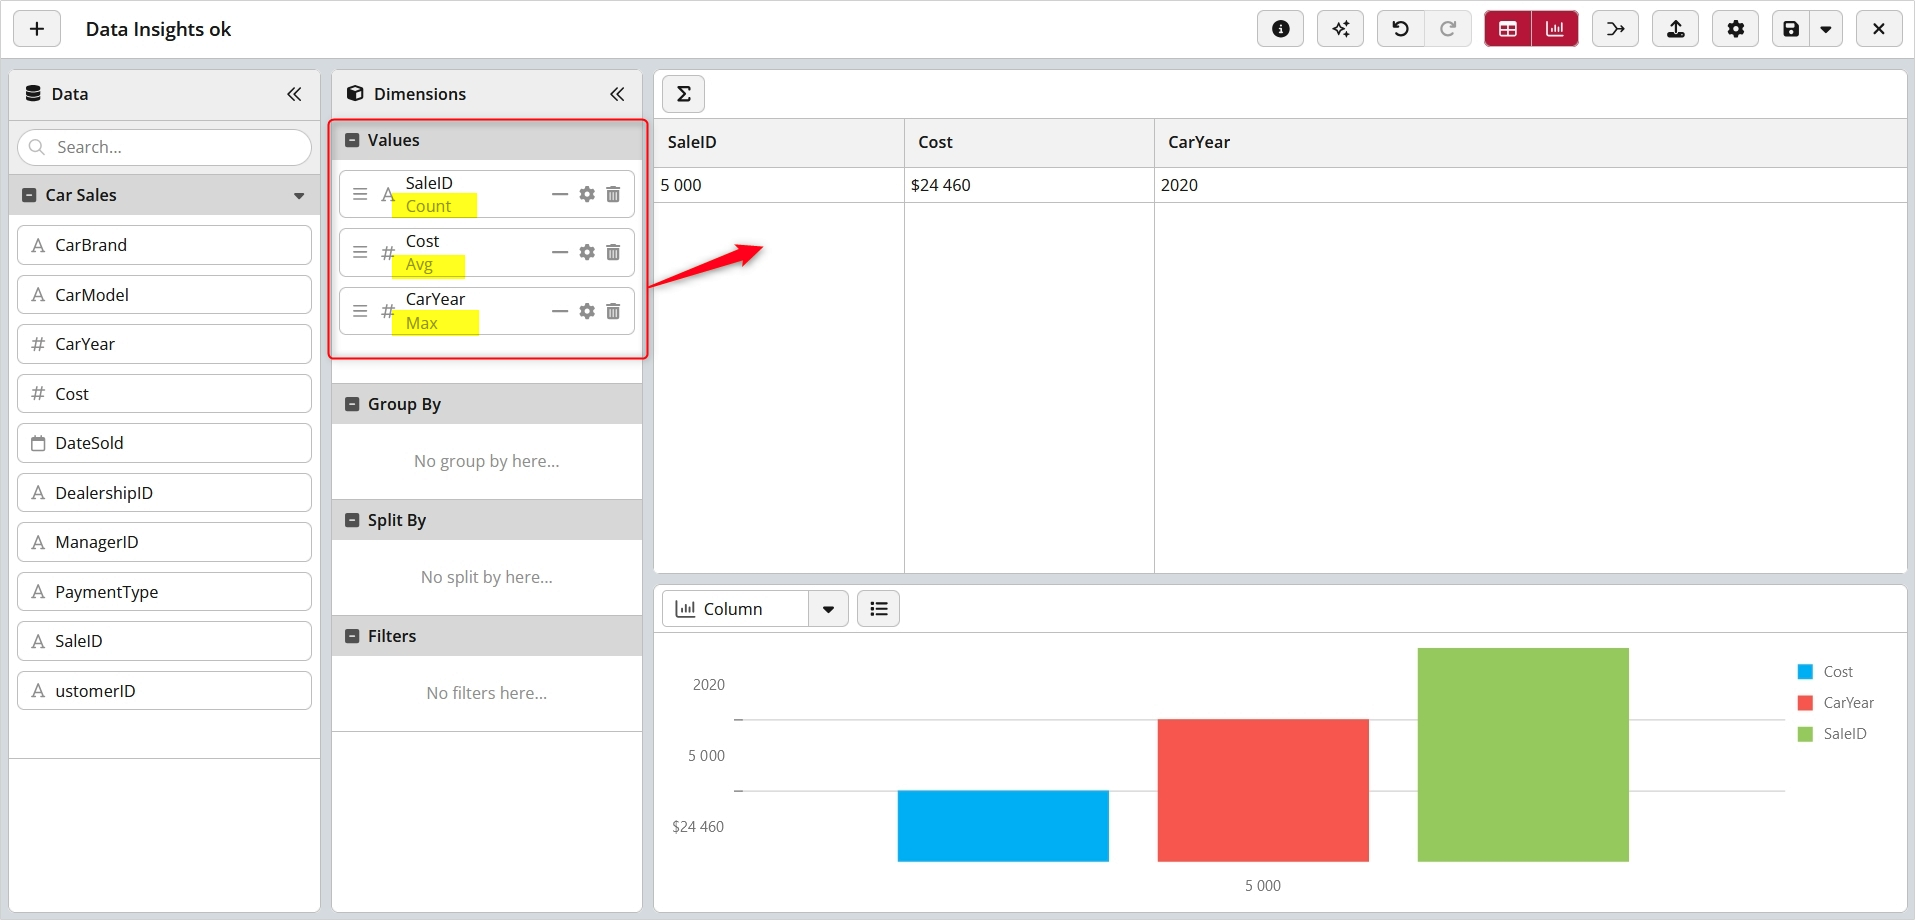The height and width of the screenshot is (920, 1915).
Task: Click the Max aggregation label under CarYear
Action: coord(421,323)
